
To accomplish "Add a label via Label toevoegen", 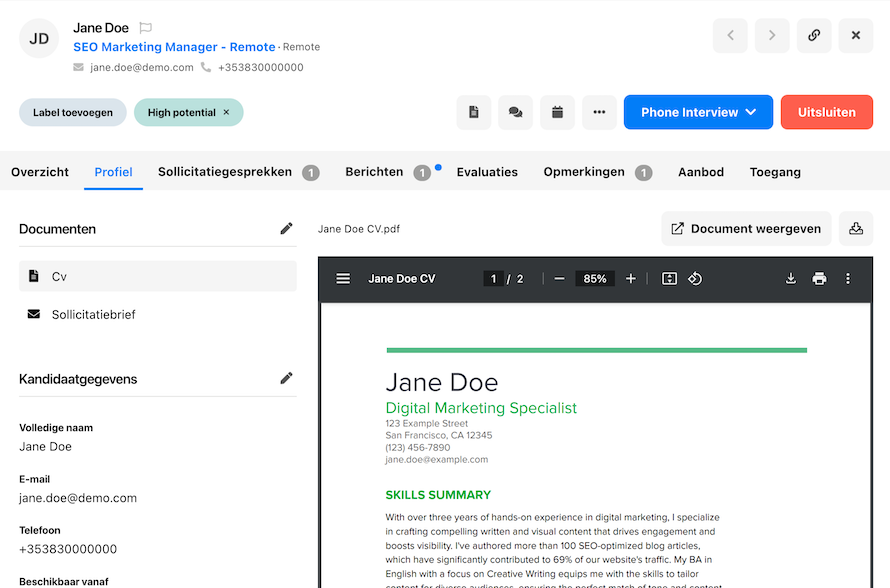I will click(73, 112).
